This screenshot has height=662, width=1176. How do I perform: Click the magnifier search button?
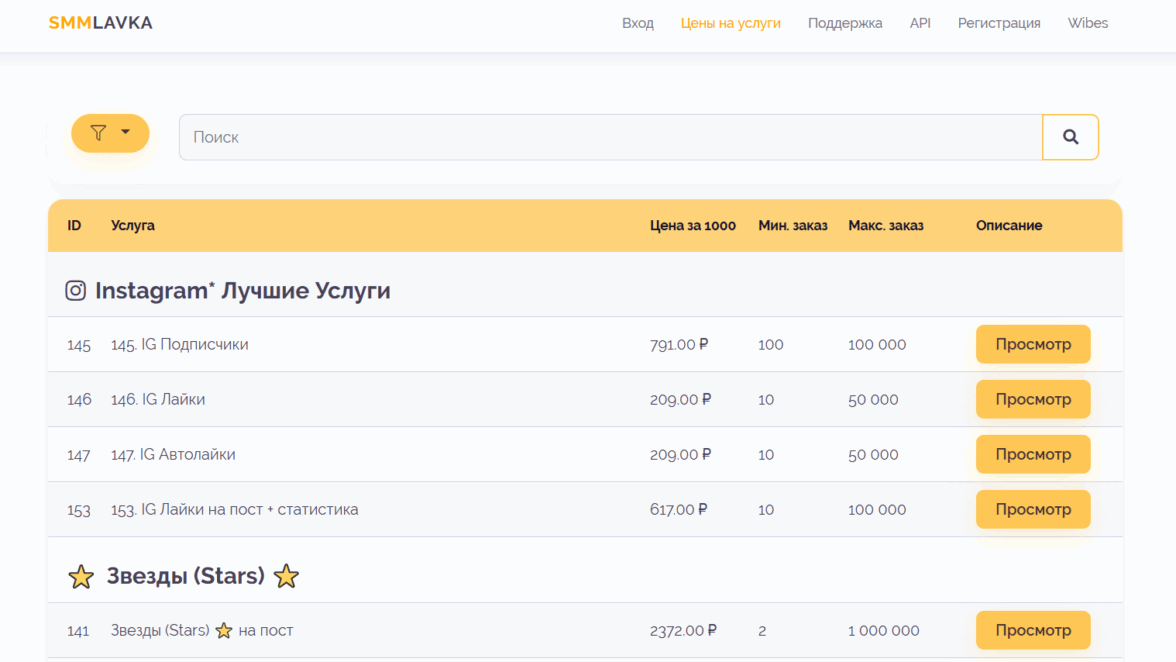tap(1070, 137)
